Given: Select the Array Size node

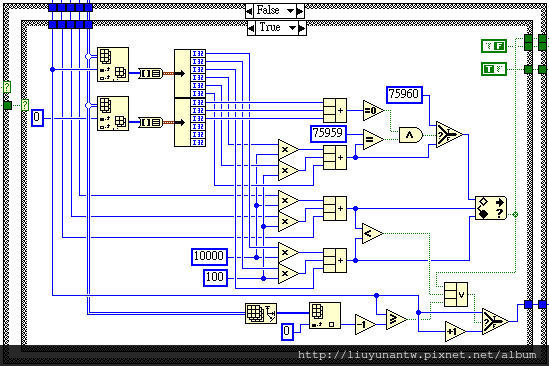Looking at the screenshot, I should pos(261,313).
